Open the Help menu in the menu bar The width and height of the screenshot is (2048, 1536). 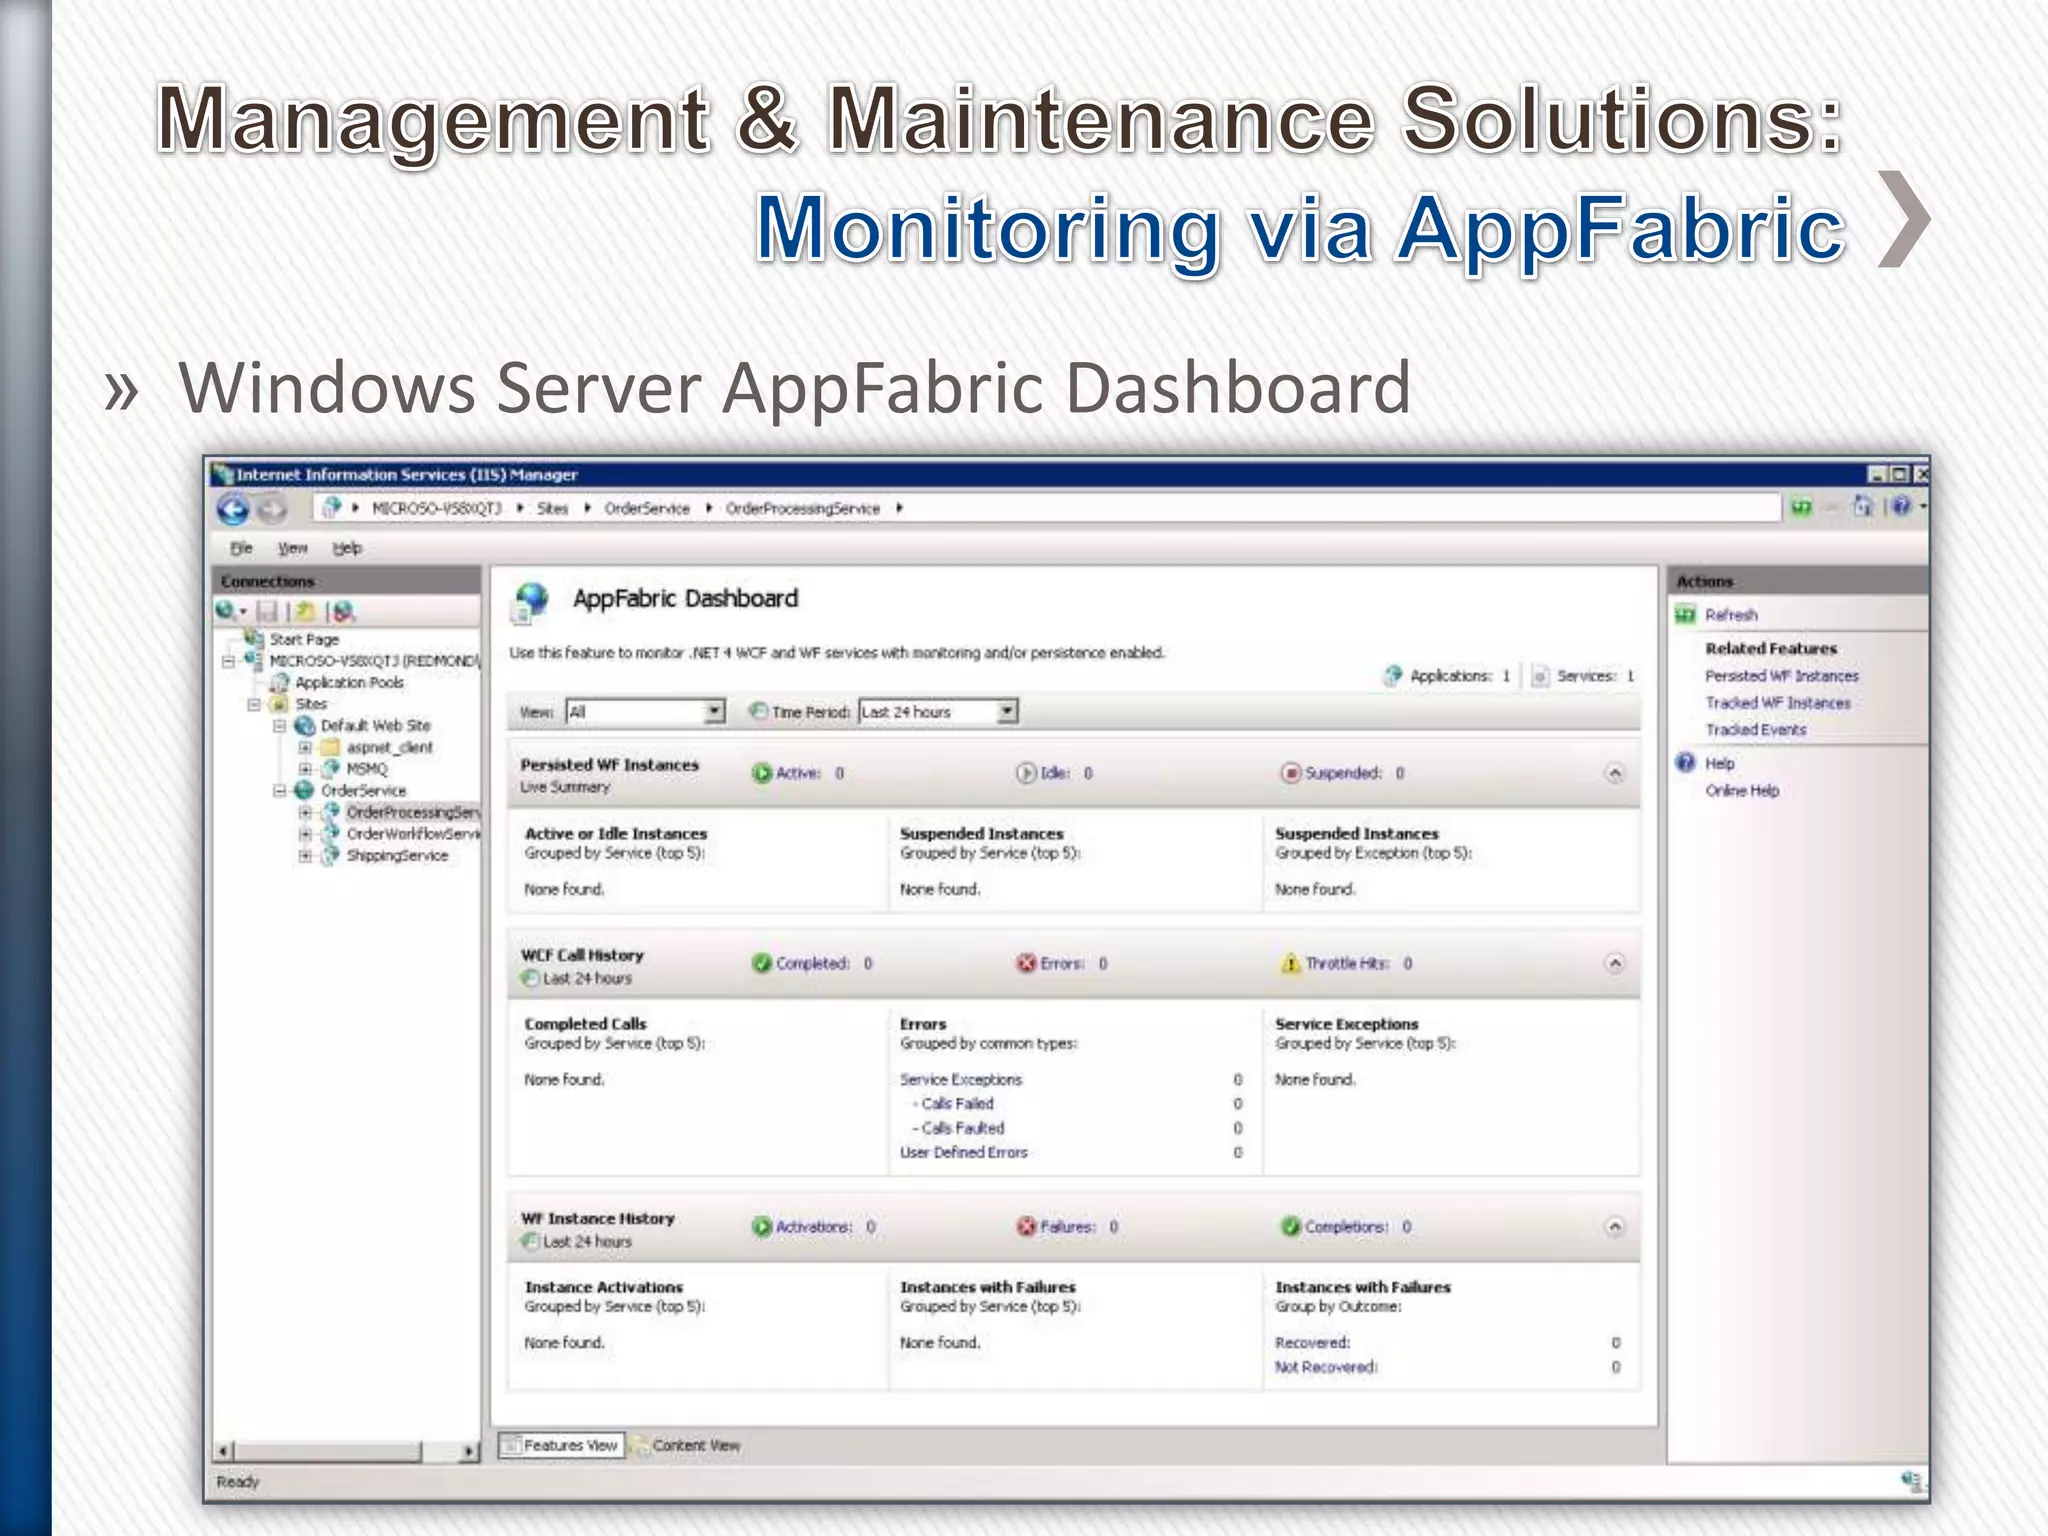pos(347,548)
